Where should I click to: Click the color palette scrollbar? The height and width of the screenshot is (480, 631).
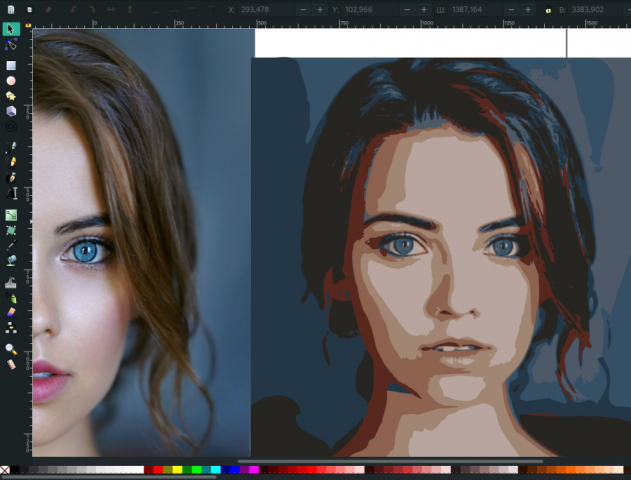[109, 477]
